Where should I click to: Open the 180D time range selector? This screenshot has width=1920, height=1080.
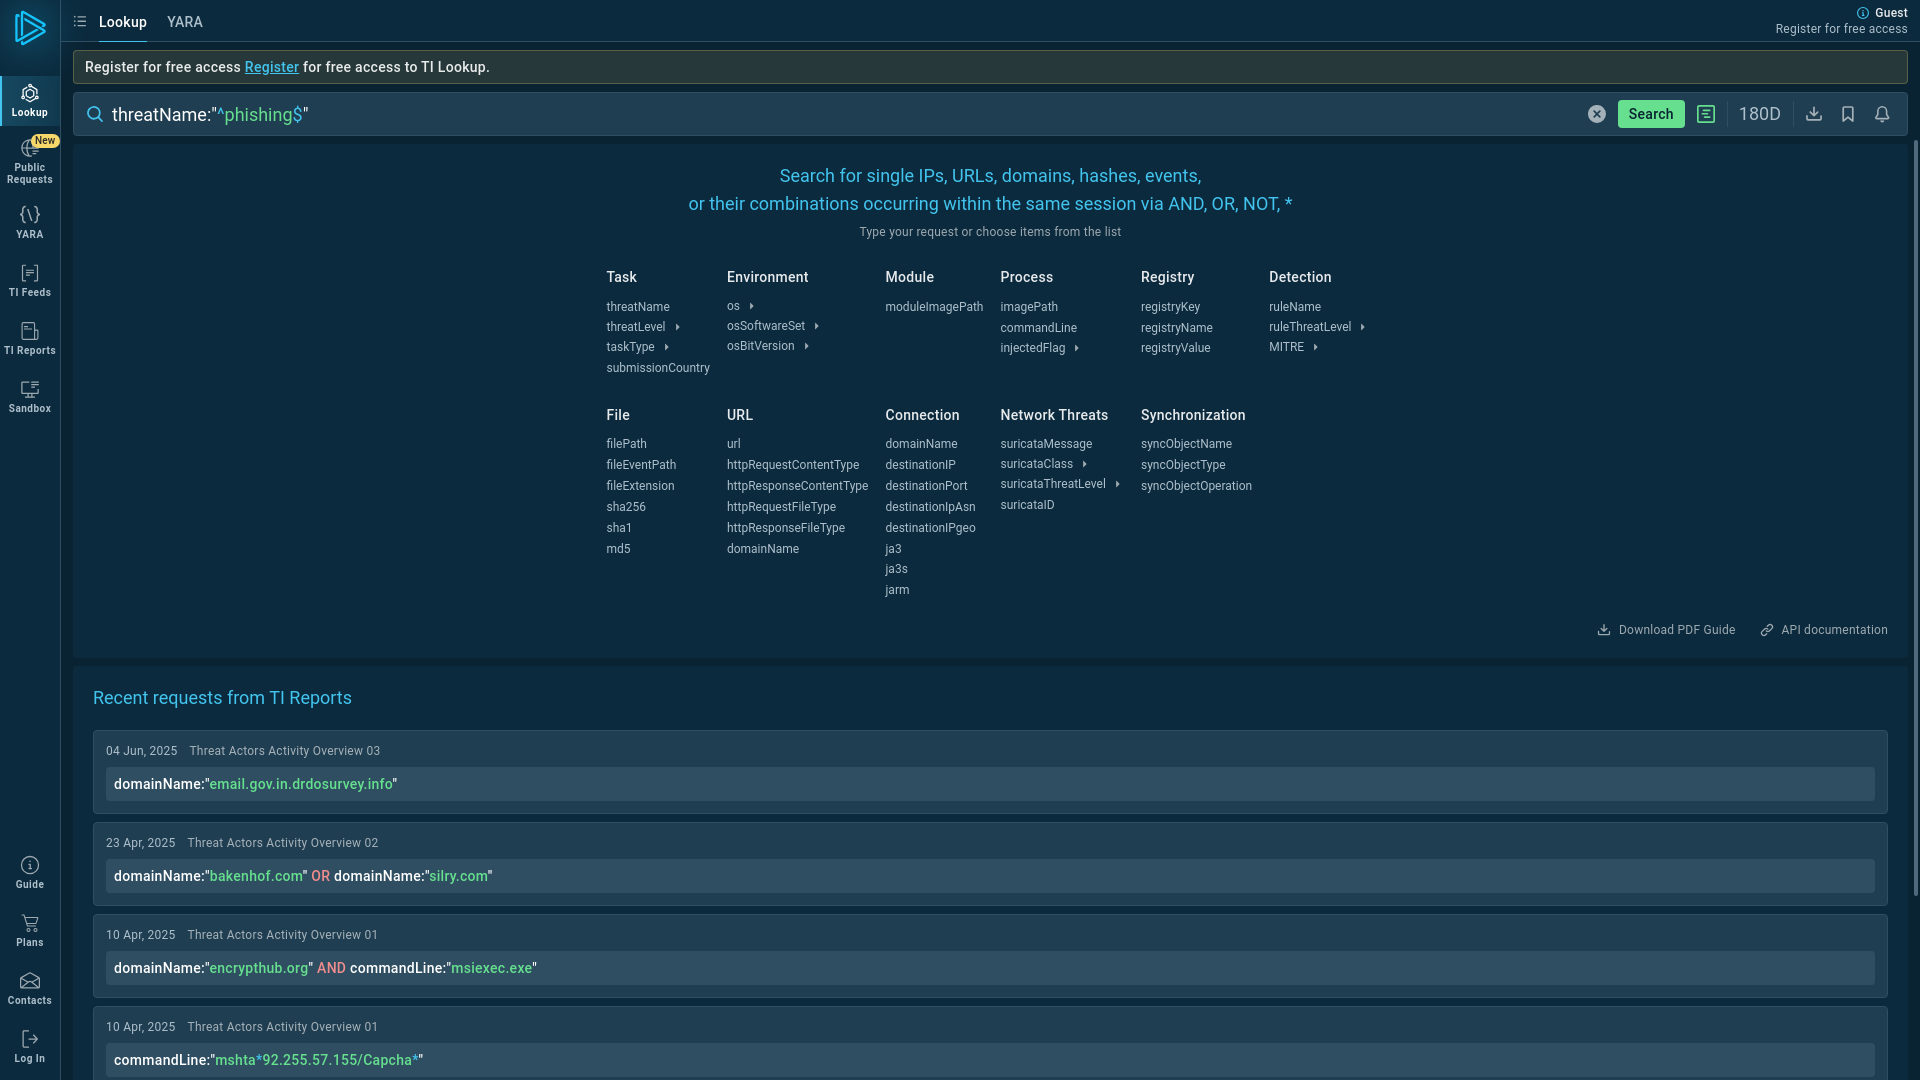(1760, 114)
